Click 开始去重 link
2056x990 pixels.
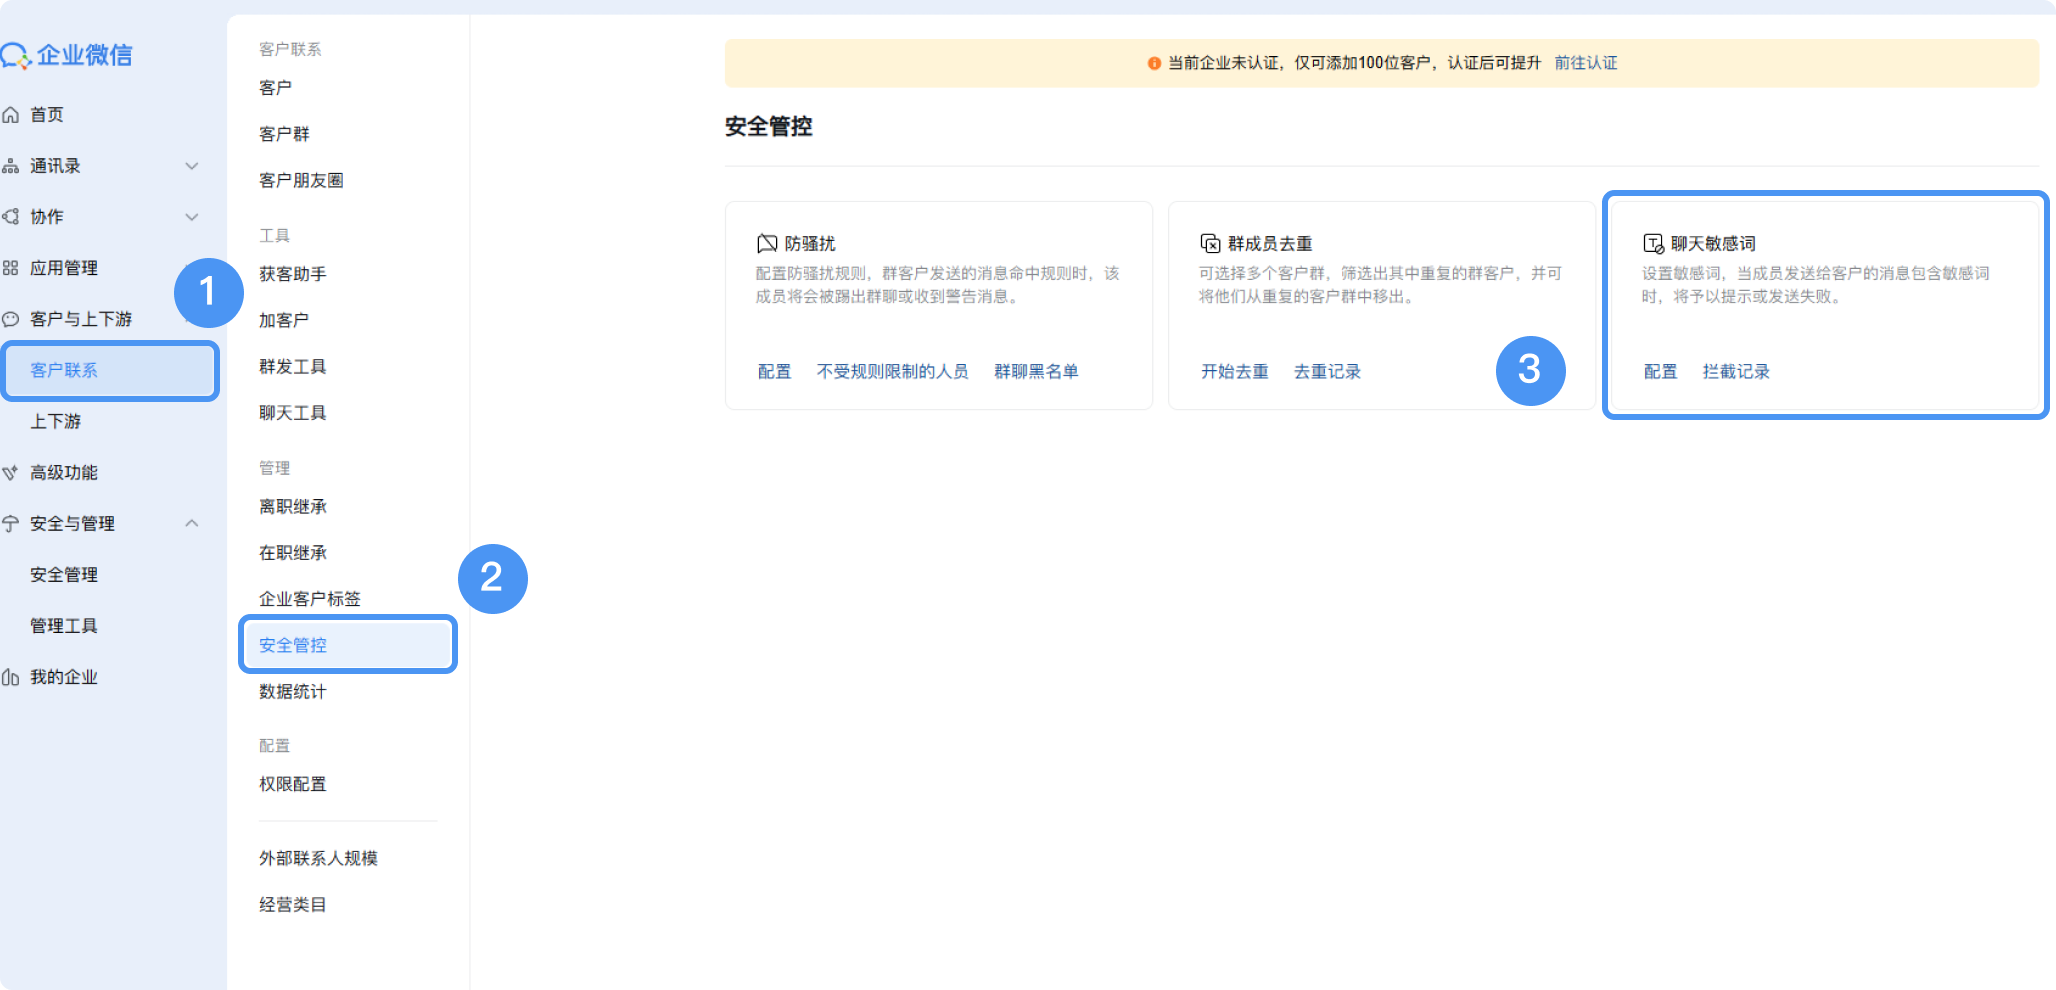tap(1235, 372)
